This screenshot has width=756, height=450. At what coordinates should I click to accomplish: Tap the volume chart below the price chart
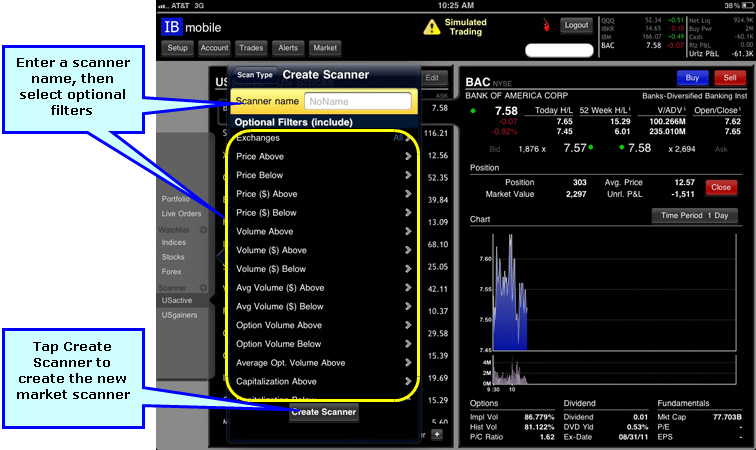(615, 369)
